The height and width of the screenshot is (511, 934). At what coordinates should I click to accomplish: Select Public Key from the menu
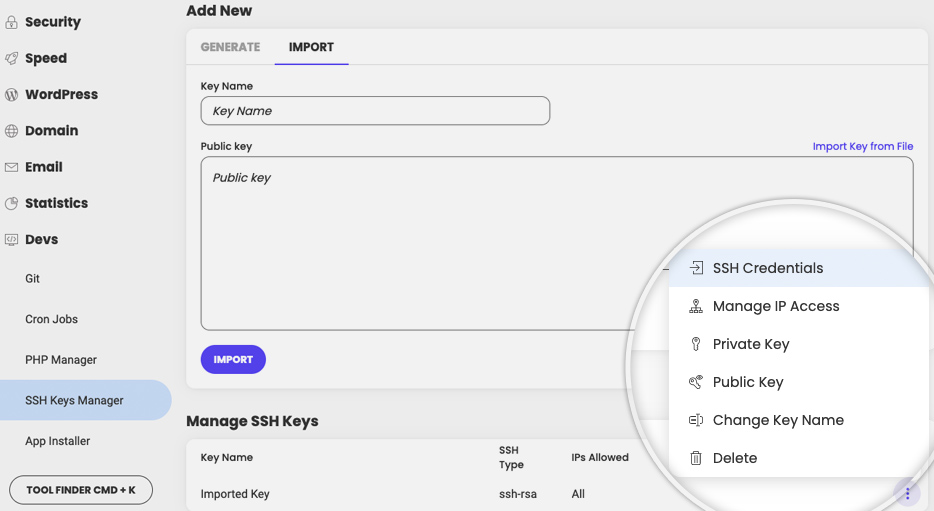798,382
